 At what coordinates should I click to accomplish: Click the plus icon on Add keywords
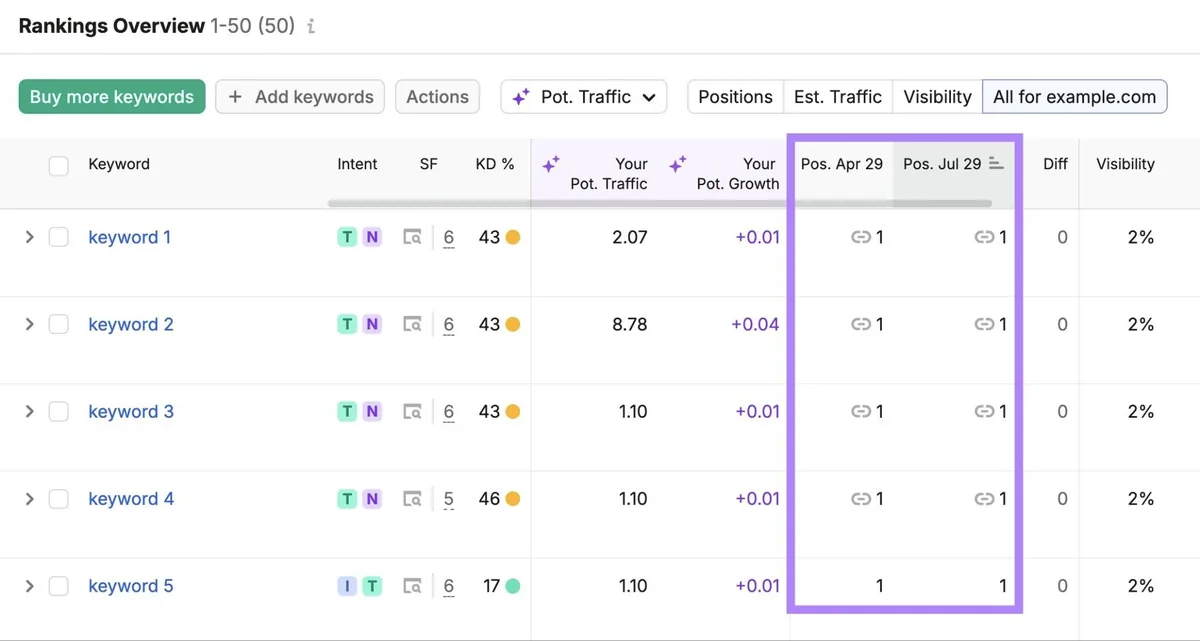click(236, 97)
